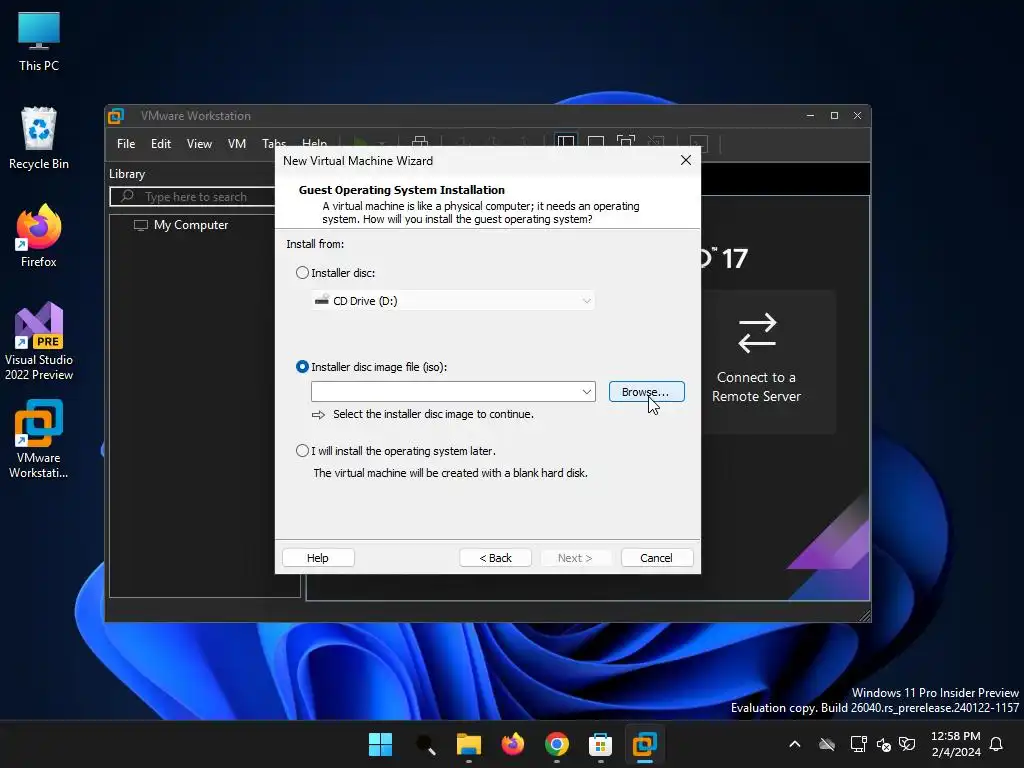Viewport: 1024px width, 768px height.
Task: Click the Browse... button
Action: pyautogui.click(x=647, y=392)
